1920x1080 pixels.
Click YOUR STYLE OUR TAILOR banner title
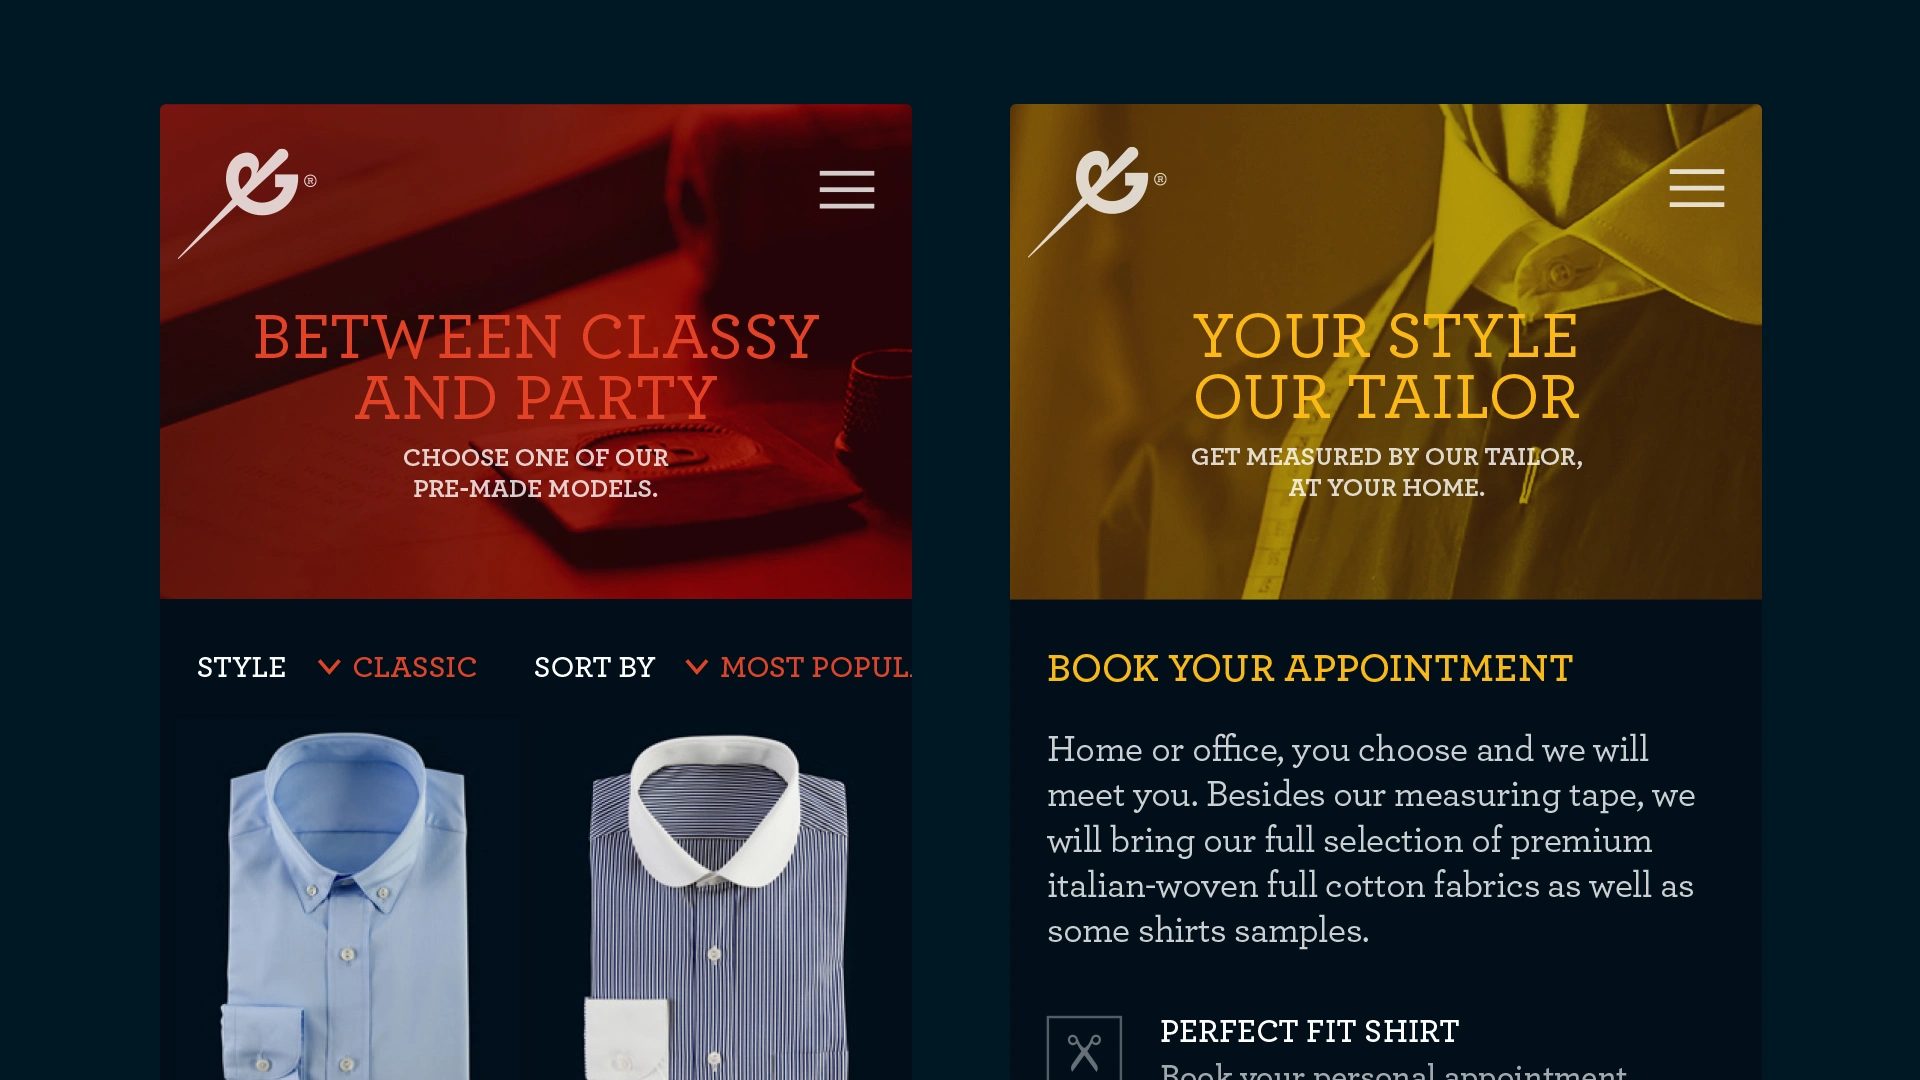point(1386,366)
